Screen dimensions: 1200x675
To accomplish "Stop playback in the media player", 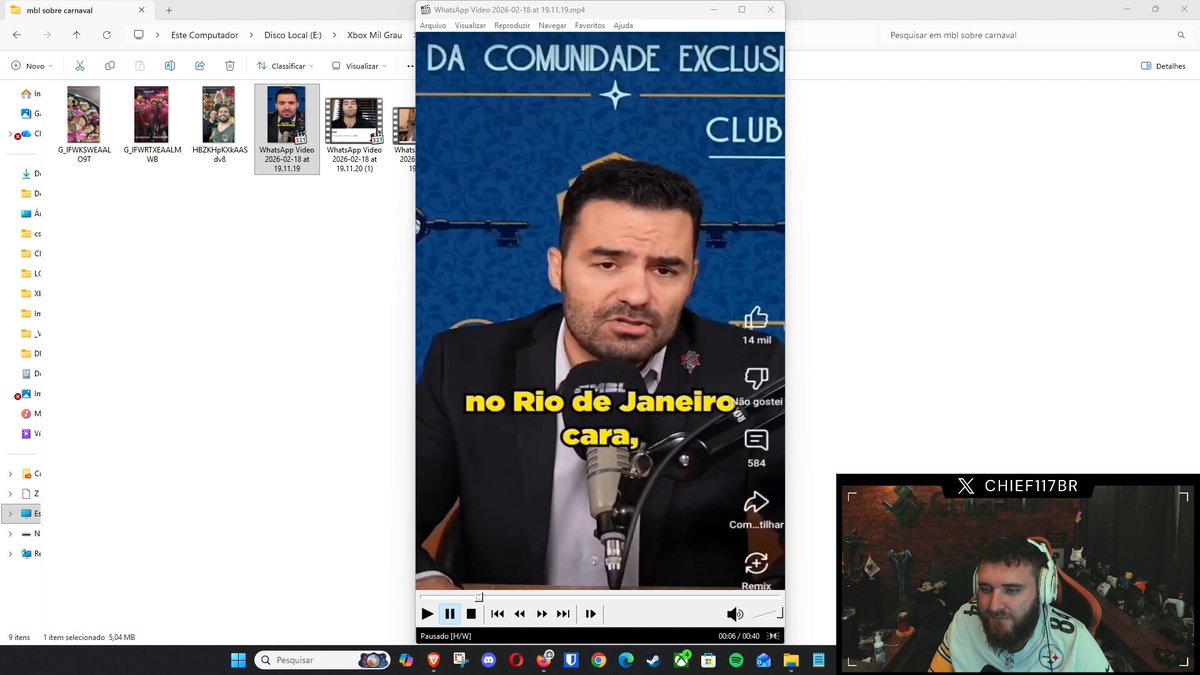I will 472,614.
